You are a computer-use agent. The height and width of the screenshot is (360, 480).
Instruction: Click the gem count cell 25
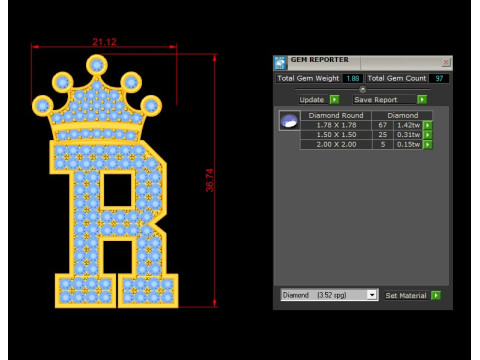[x=383, y=135]
